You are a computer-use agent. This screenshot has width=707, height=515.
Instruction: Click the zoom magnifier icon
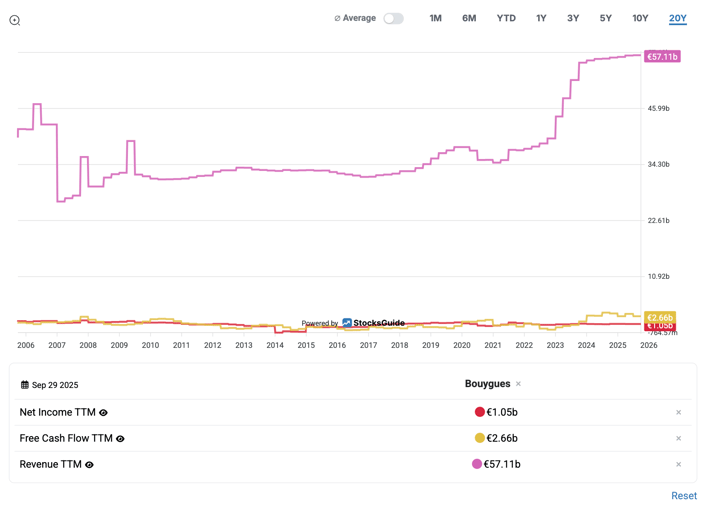[x=15, y=20]
